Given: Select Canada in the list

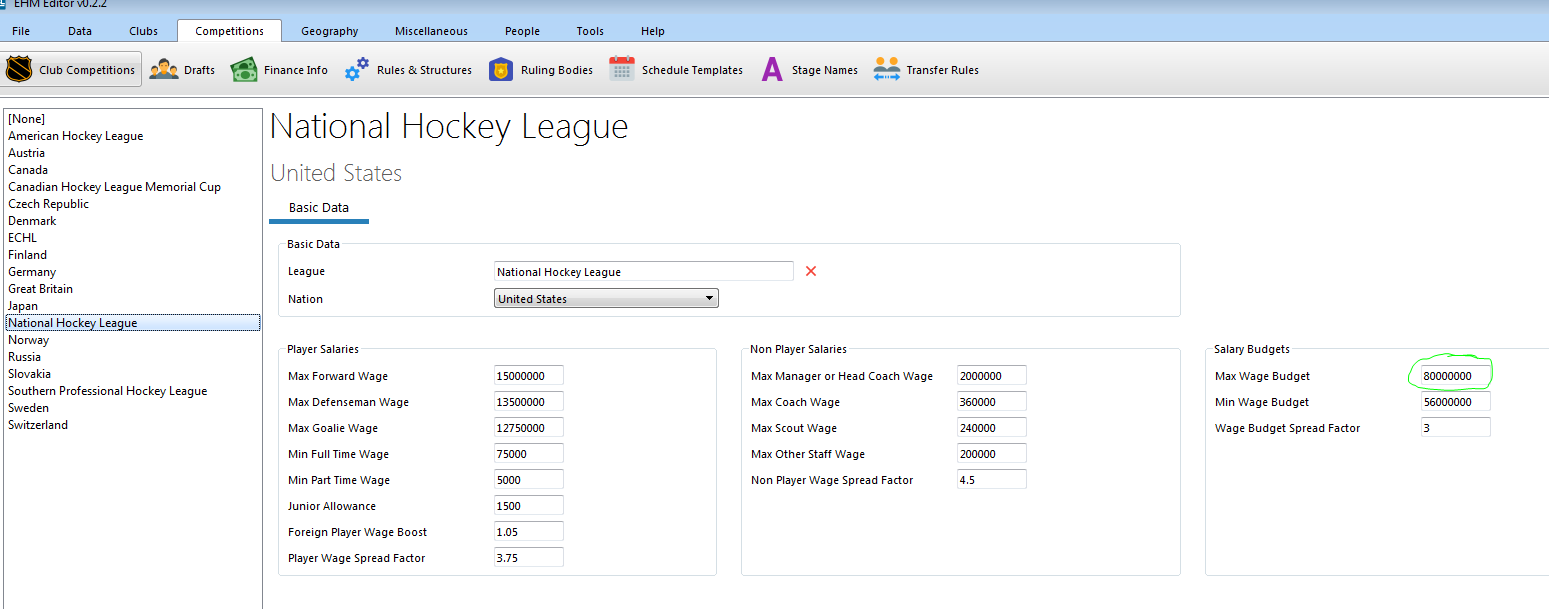Looking at the screenshot, I should click(x=132, y=170).
